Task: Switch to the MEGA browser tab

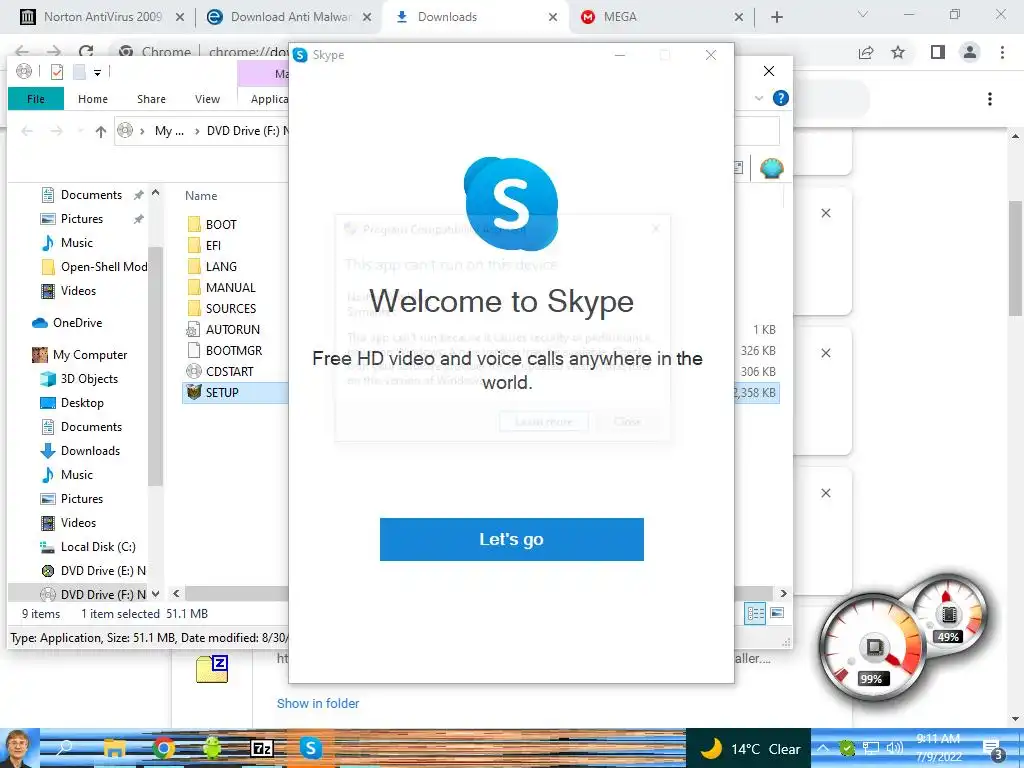Action: pyautogui.click(x=663, y=17)
